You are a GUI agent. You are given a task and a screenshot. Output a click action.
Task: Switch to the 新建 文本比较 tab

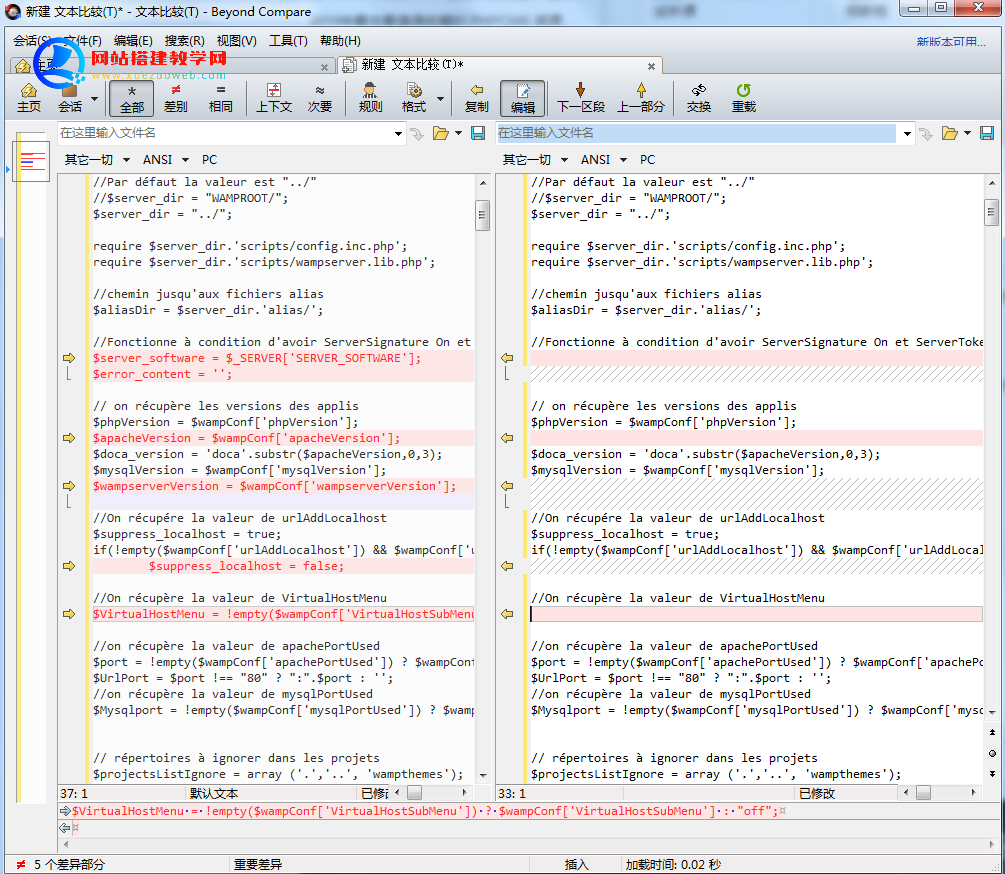tap(412, 65)
